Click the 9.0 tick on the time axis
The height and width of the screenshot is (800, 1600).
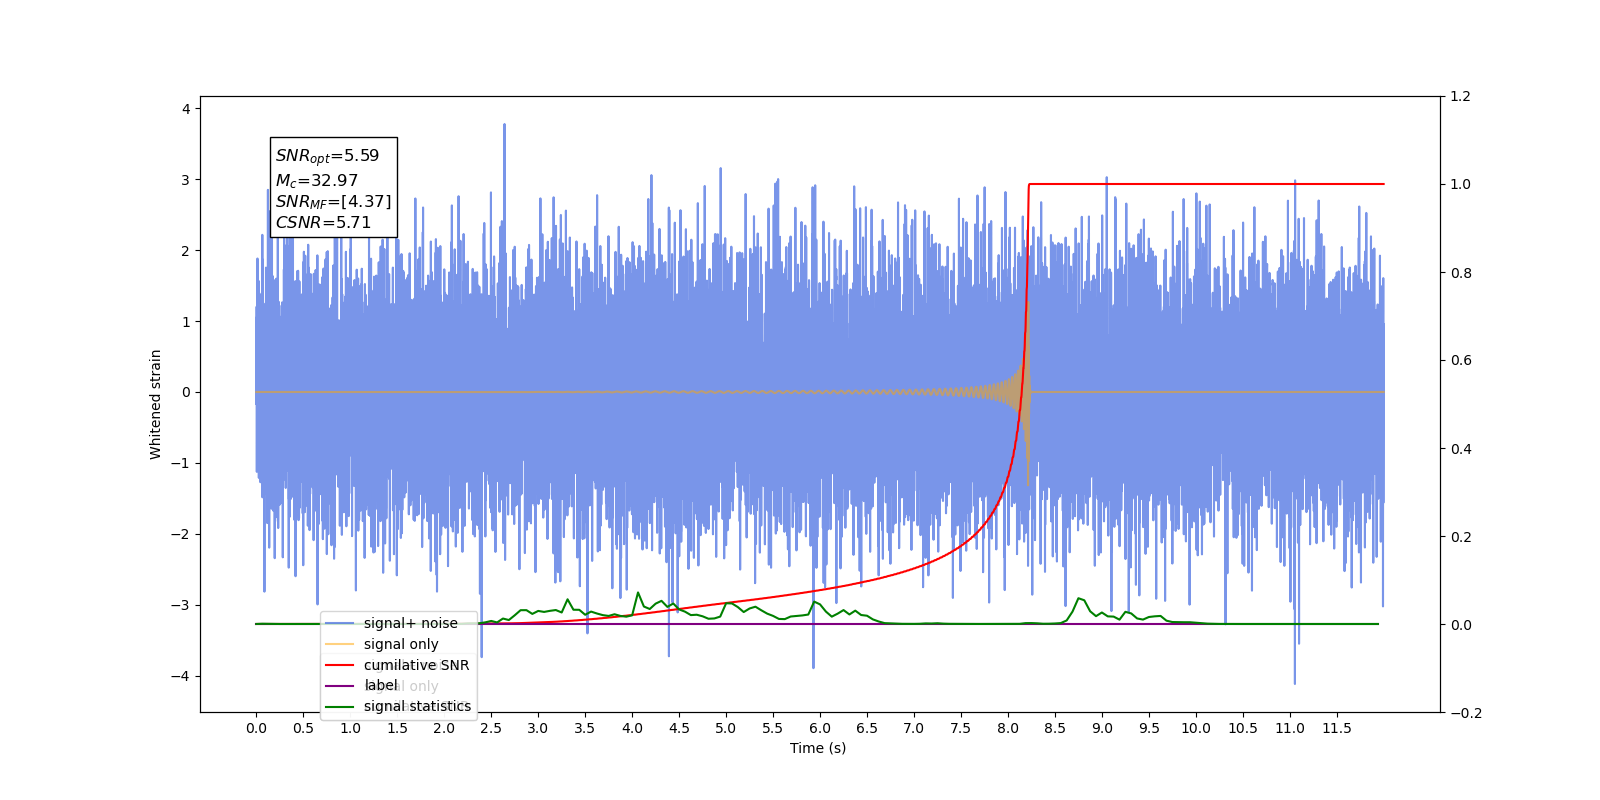click(x=1102, y=728)
